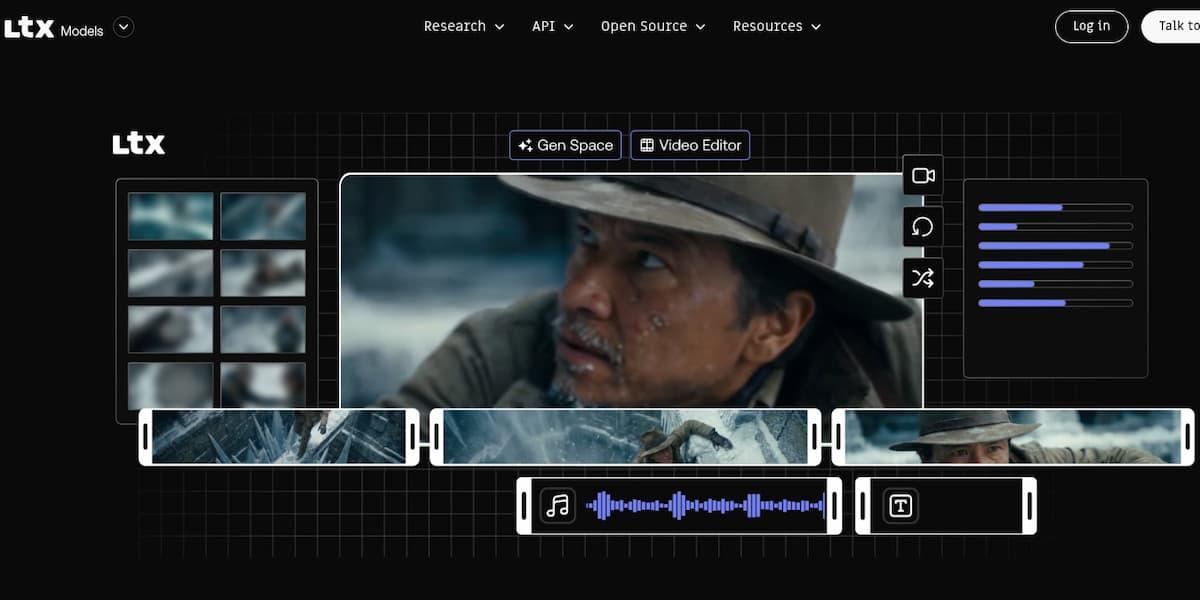This screenshot has width=1200, height=600.
Task: Grab left trim handle of ice spikes clip
Action: [146, 437]
